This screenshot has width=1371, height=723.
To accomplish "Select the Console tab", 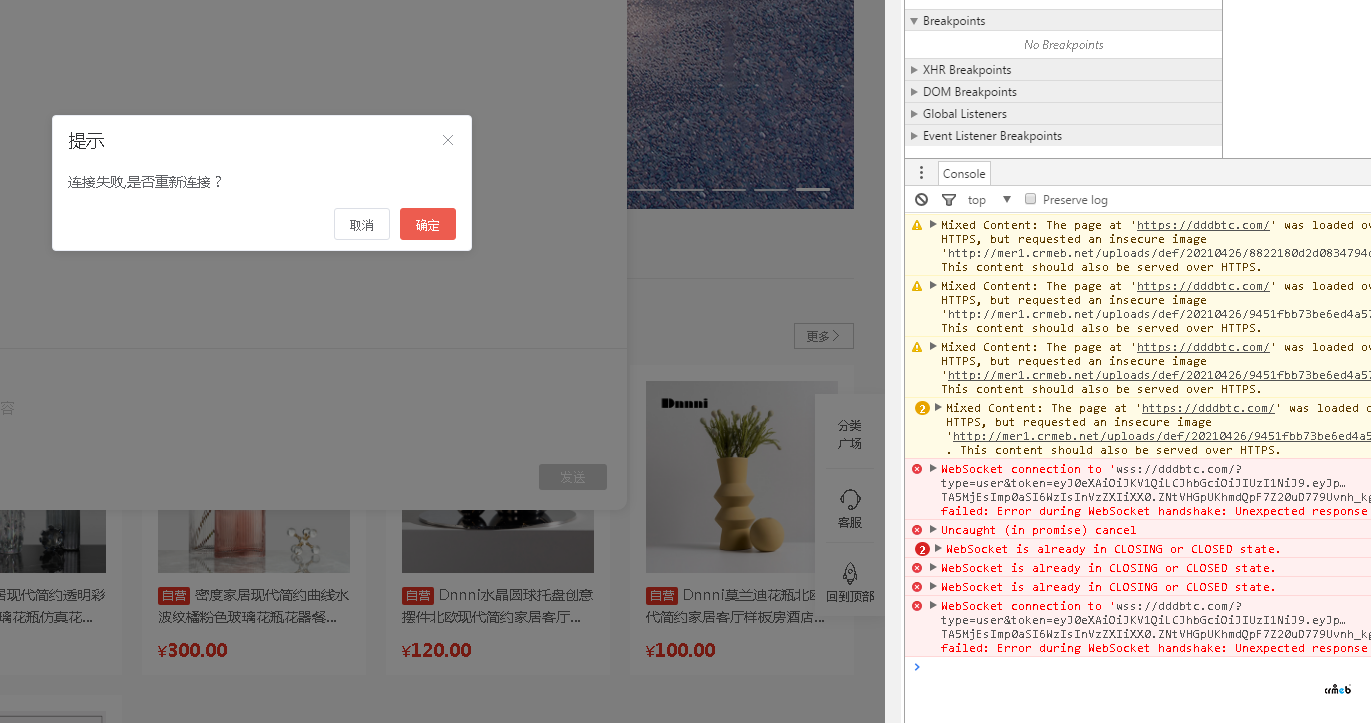I will [964, 173].
